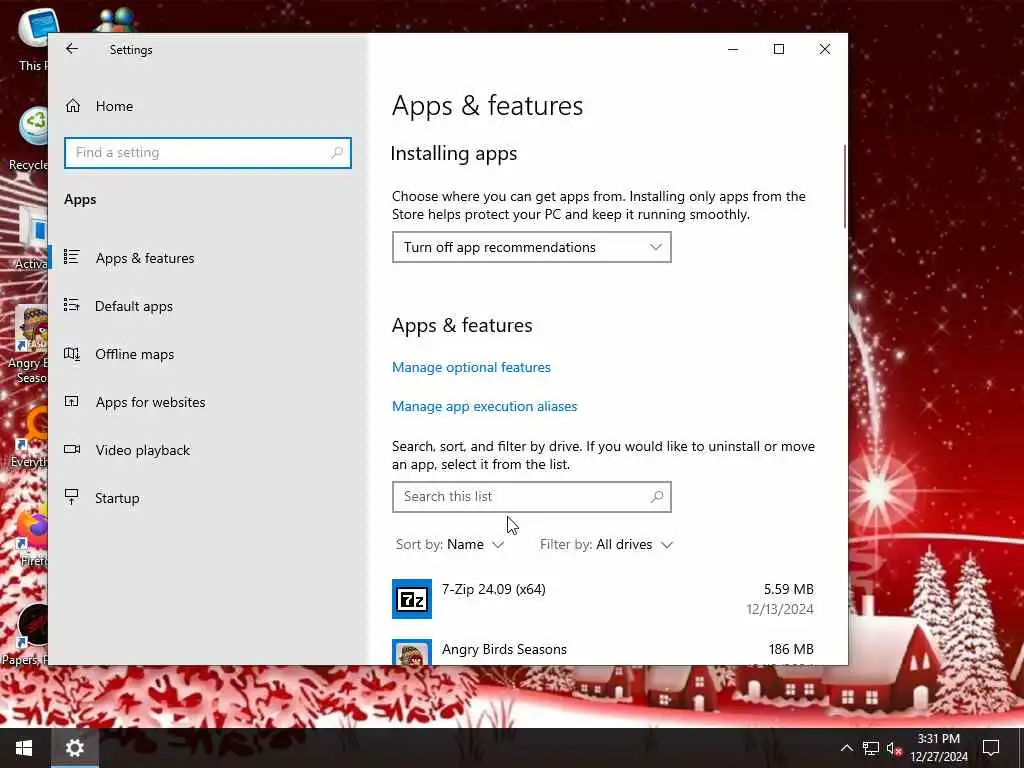Viewport: 1024px width, 768px height.
Task: Open Apps for websites section
Action: coord(208,402)
